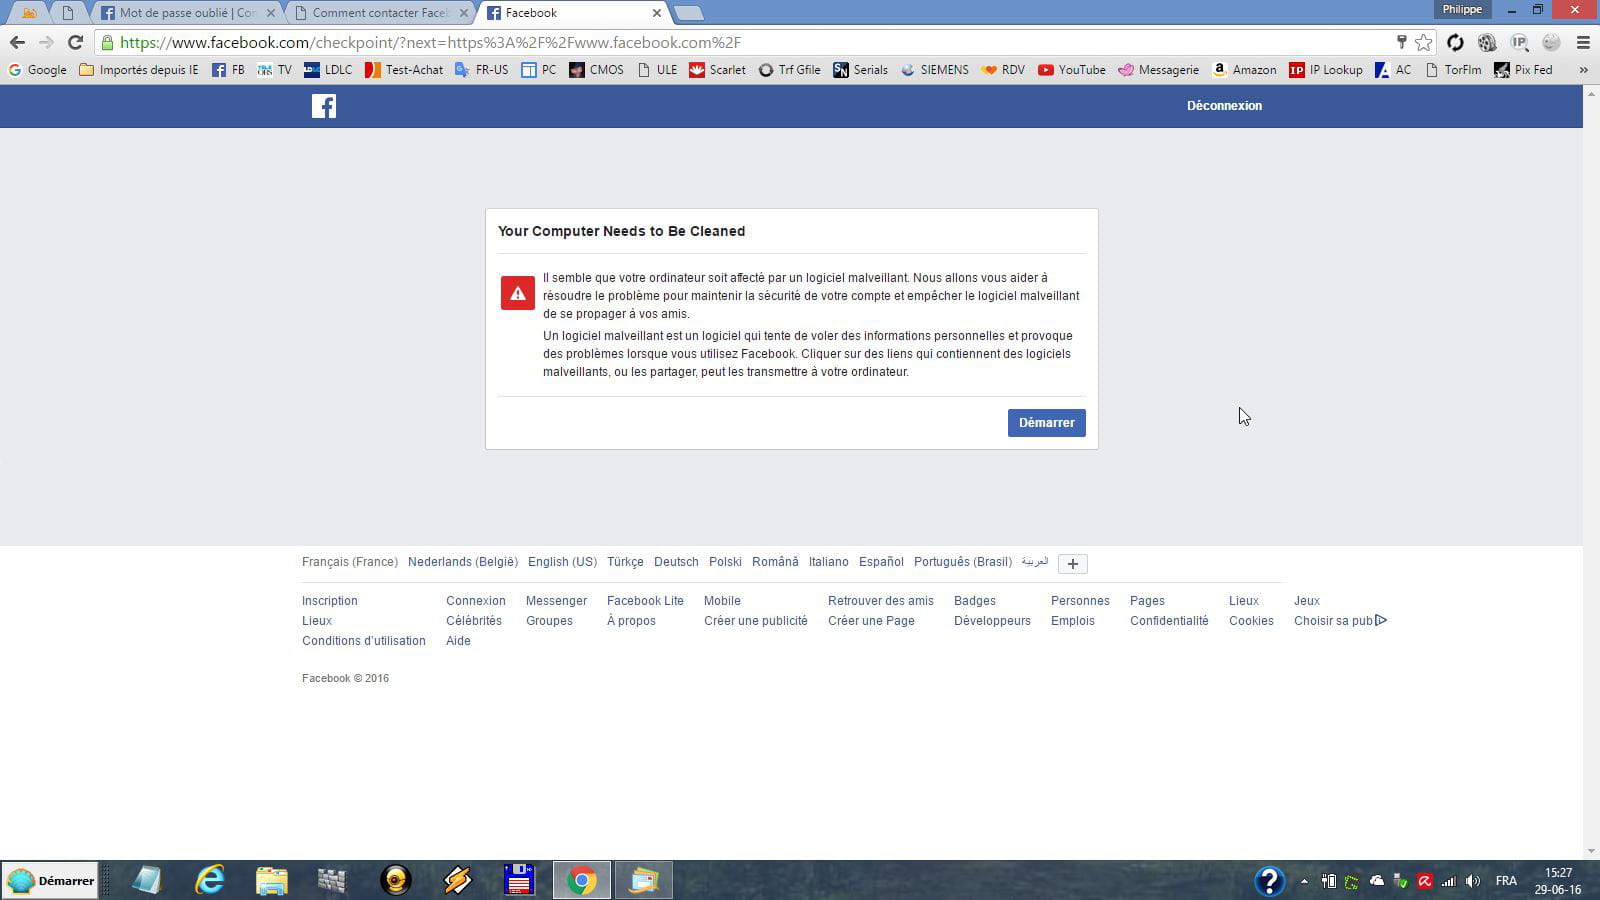Open Internet Explorer from taskbar

209,880
